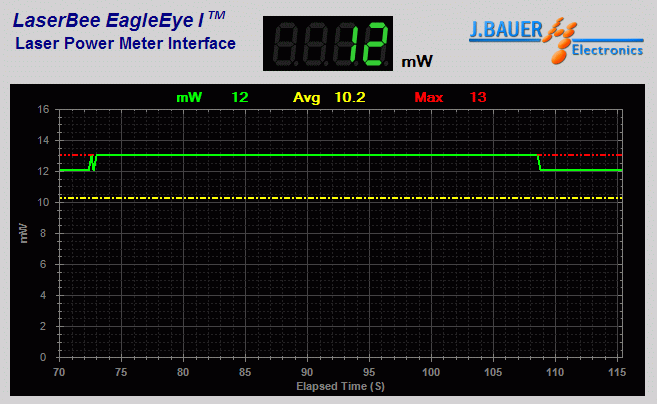Click the vertical mW axis title
Screen dimensions: 657x404
(x=24, y=233)
